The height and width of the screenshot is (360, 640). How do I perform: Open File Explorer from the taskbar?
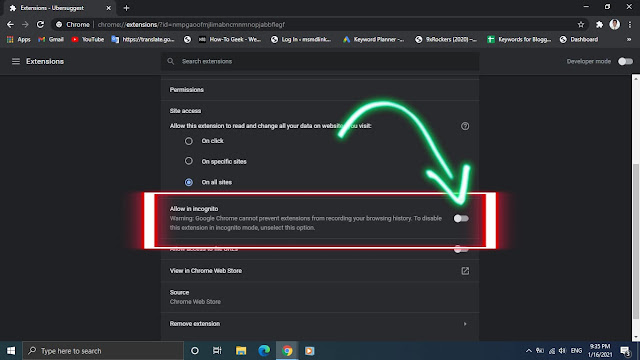point(241,351)
